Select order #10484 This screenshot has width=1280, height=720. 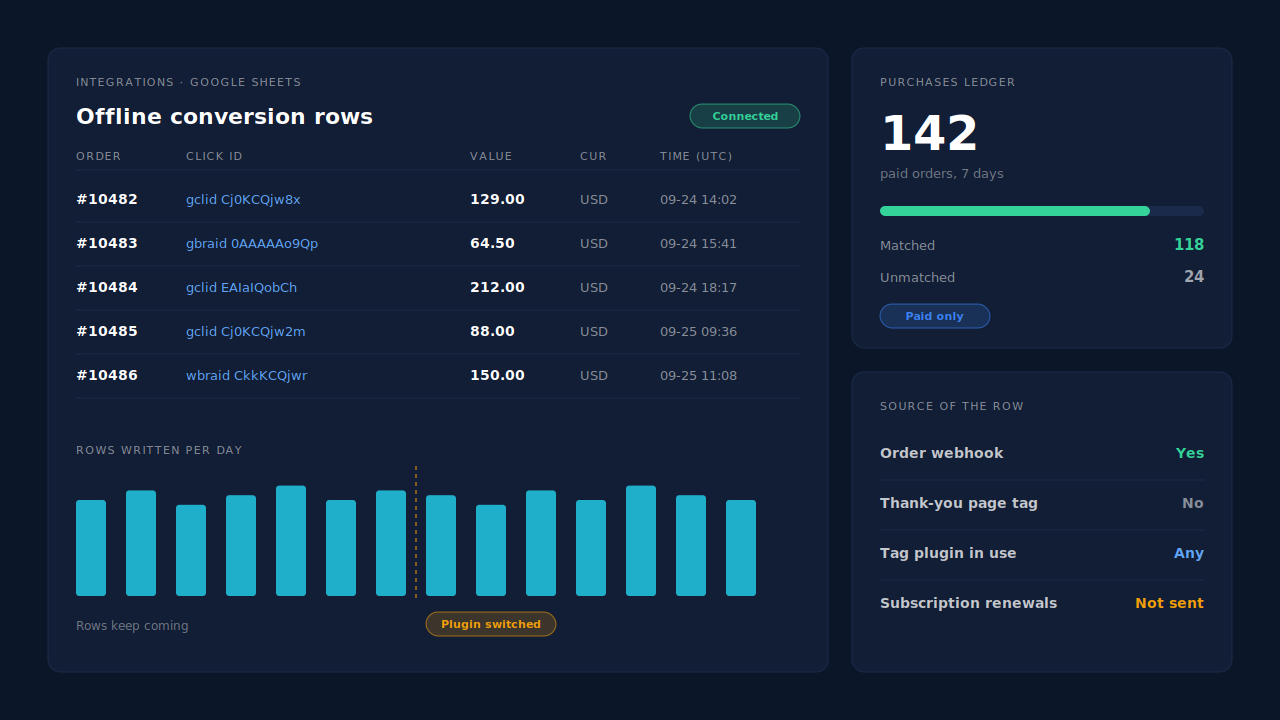[107, 288]
